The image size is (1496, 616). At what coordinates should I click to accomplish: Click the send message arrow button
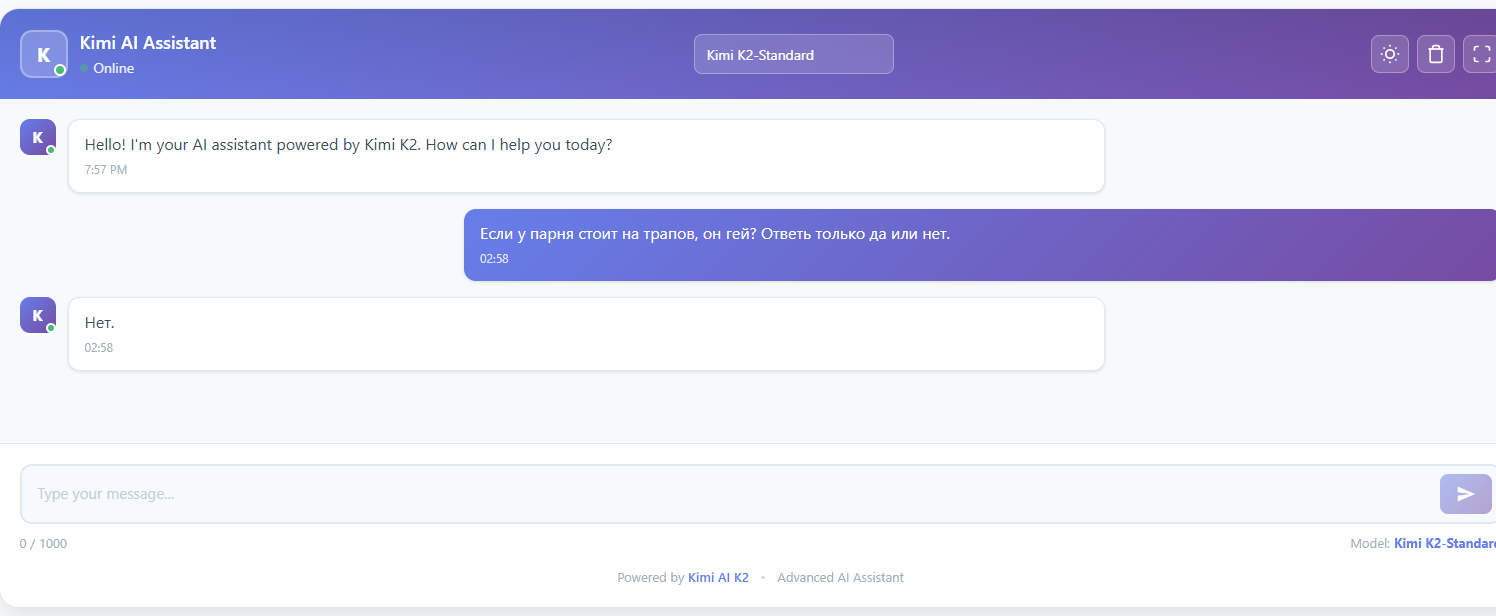[1465, 494]
